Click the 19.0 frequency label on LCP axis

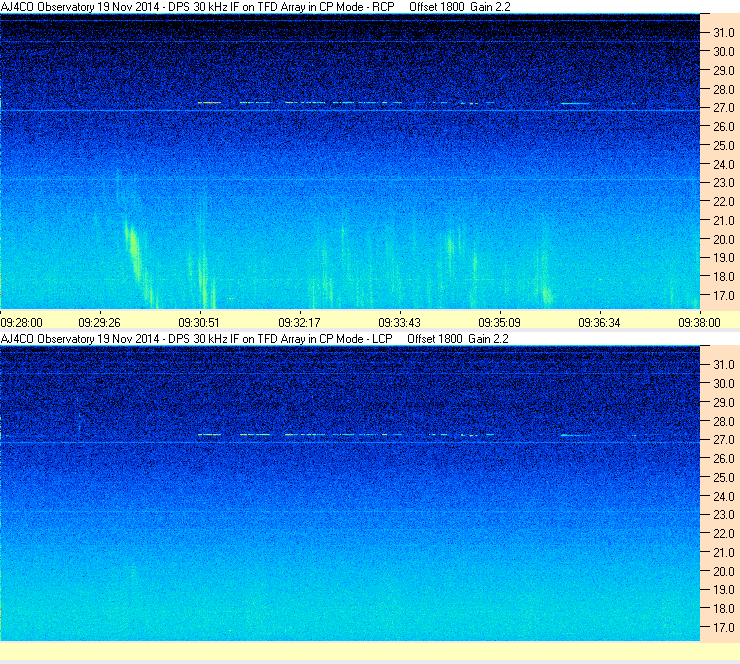(x=723, y=590)
